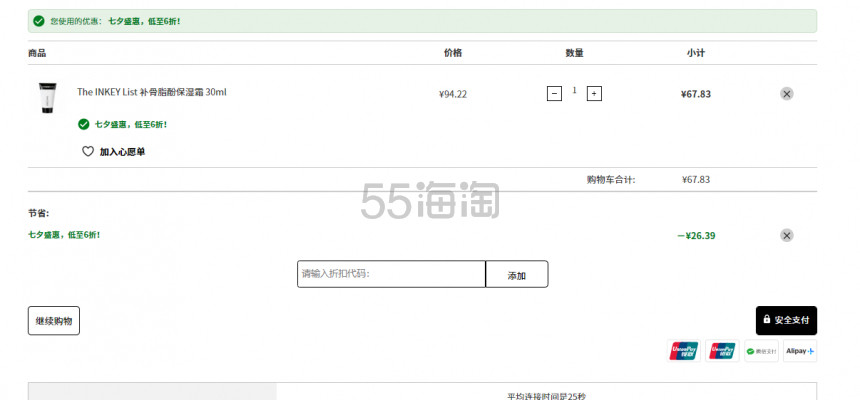This screenshot has height=400, width=860.
Task: Click the quantity value 1
Action: pyautogui.click(x=574, y=91)
